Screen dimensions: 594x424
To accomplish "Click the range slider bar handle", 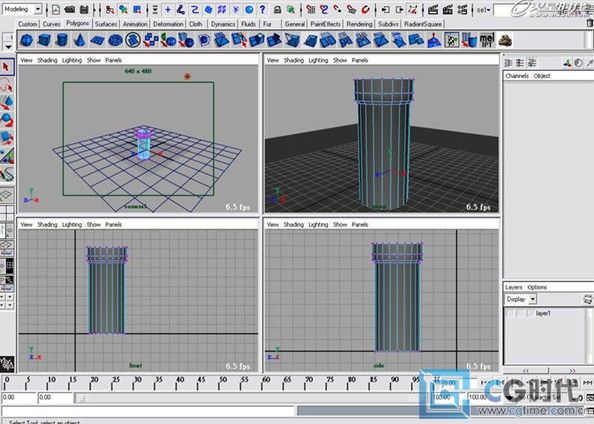I will [x=81, y=398].
